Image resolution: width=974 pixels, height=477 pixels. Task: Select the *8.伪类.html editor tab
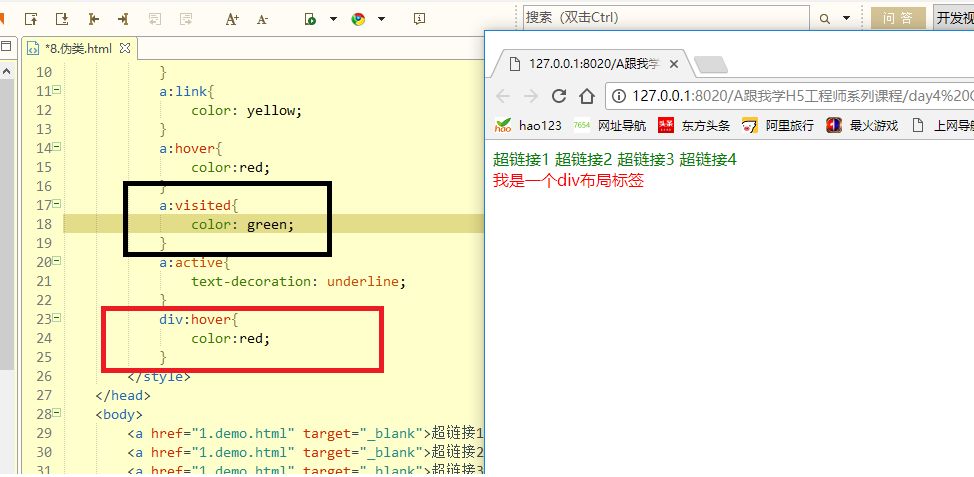78,48
